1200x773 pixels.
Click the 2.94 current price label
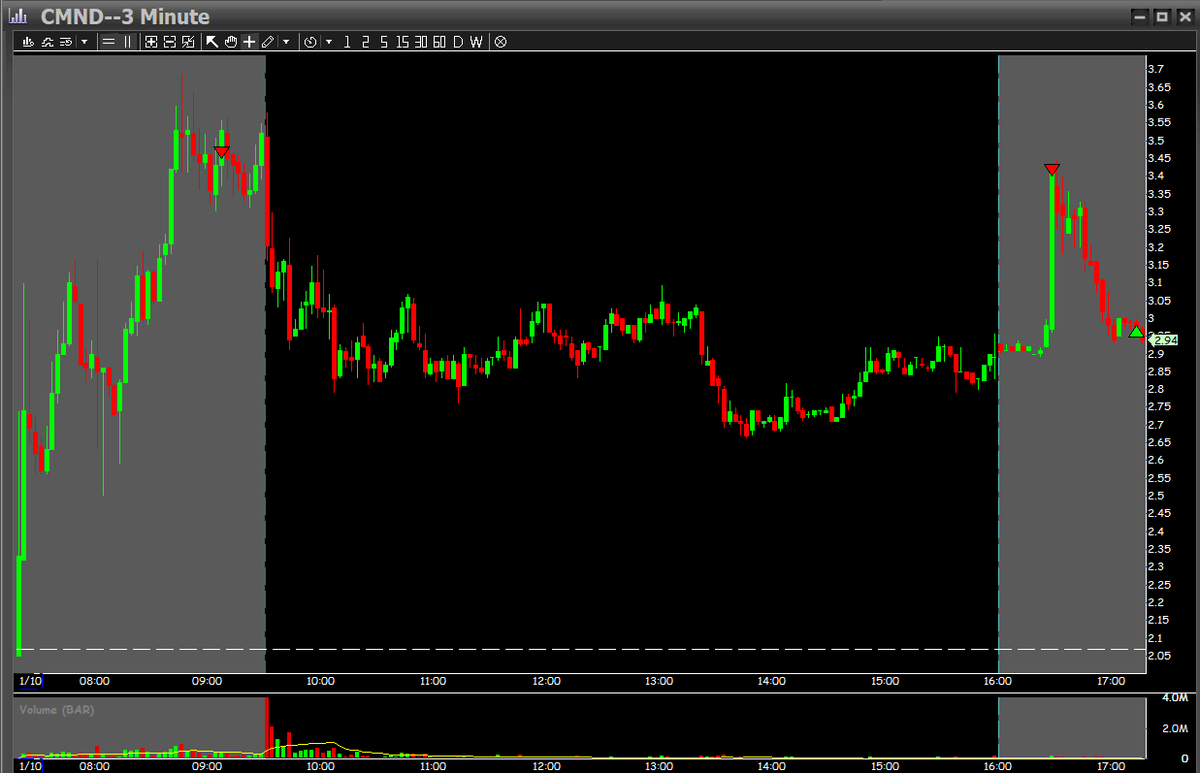(1166, 340)
